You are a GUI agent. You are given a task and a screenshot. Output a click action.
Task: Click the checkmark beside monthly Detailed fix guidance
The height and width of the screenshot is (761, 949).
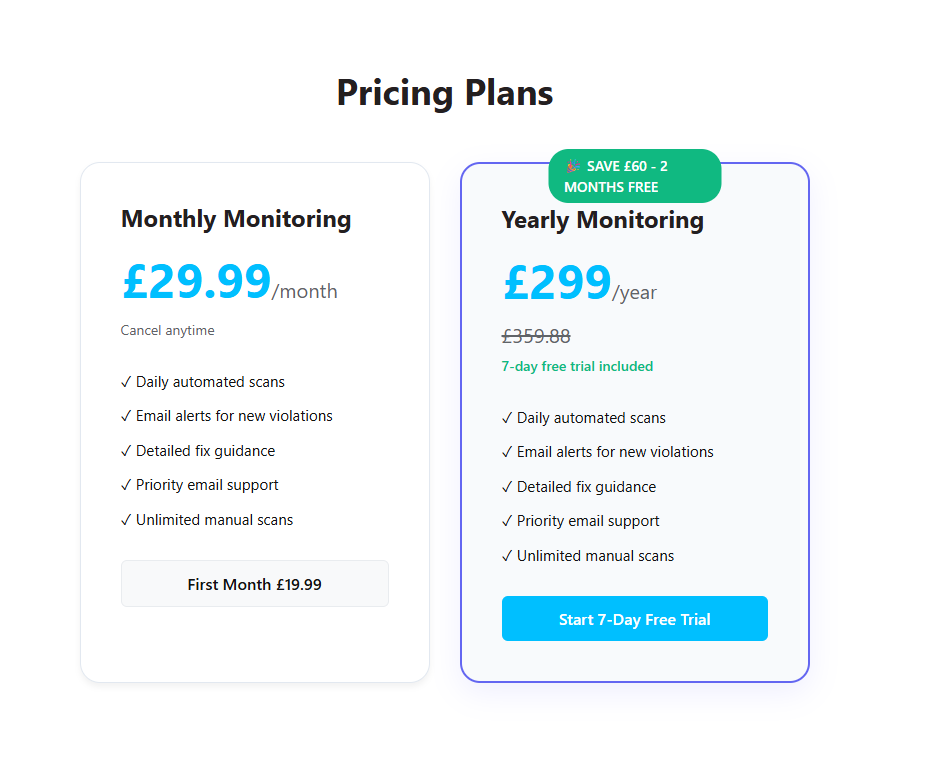[126, 451]
